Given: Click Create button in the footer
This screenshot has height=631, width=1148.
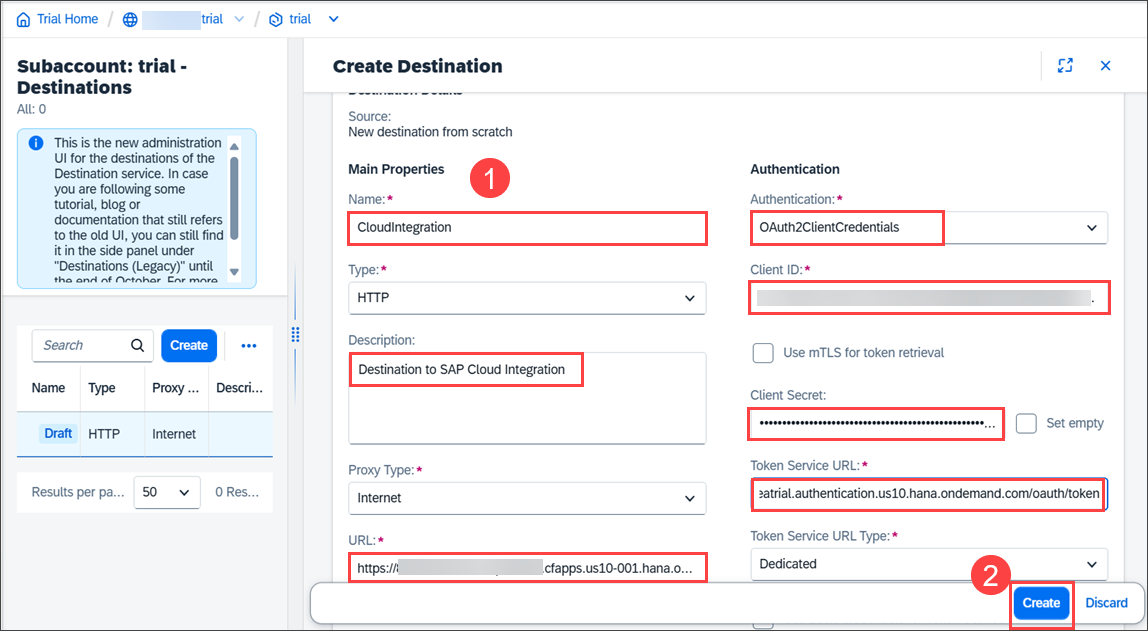Looking at the screenshot, I should point(1041,603).
